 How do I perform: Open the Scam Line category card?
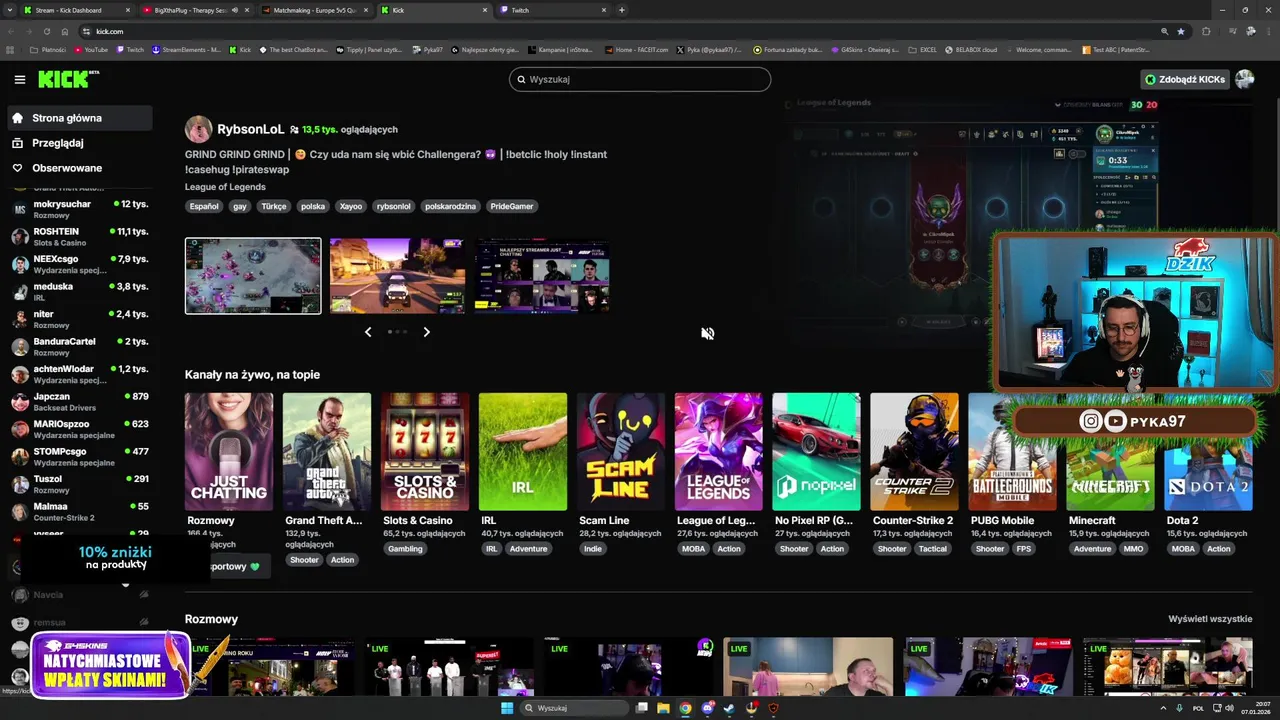(621, 451)
